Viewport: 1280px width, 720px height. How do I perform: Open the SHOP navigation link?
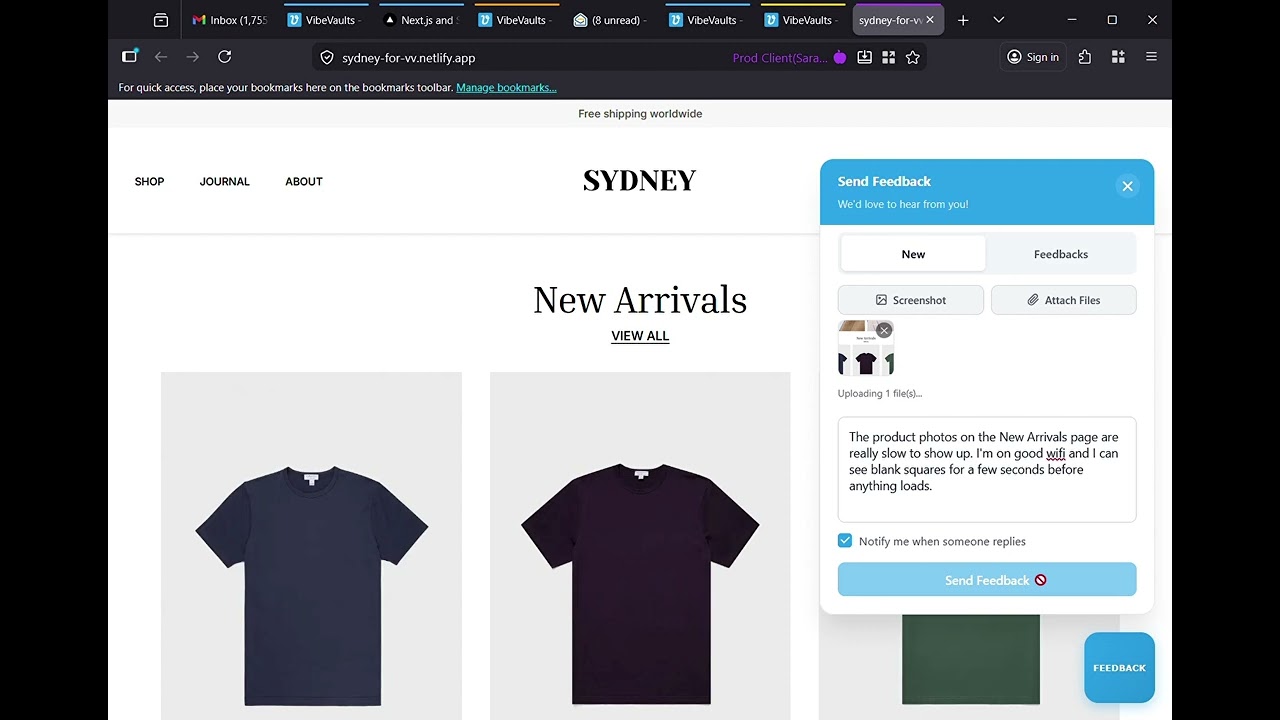pyautogui.click(x=149, y=181)
